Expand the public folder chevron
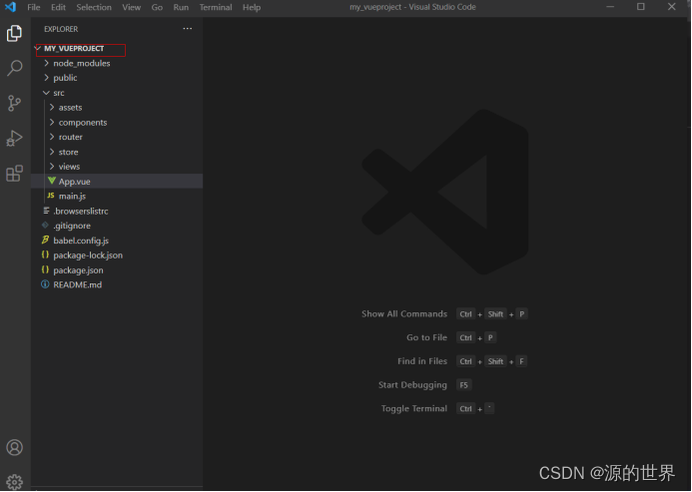The width and height of the screenshot is (692, 492). 46,78
